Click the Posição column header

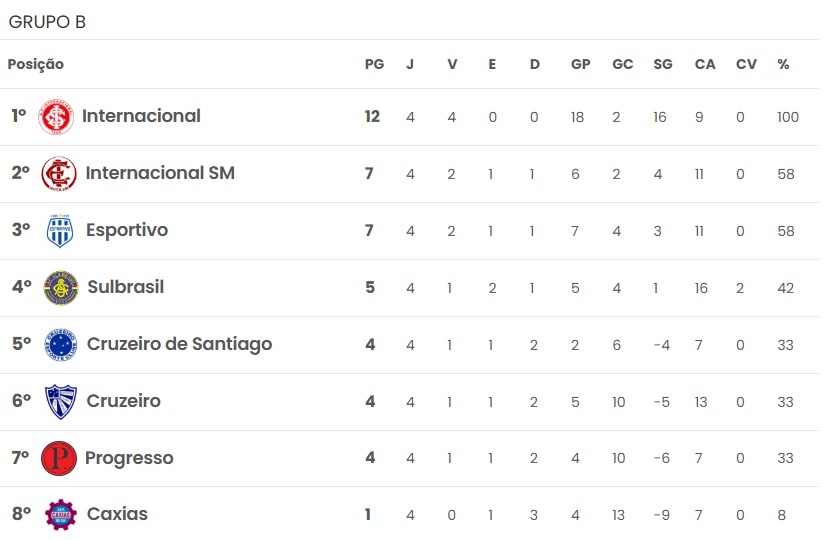click(x=36, y=64)
